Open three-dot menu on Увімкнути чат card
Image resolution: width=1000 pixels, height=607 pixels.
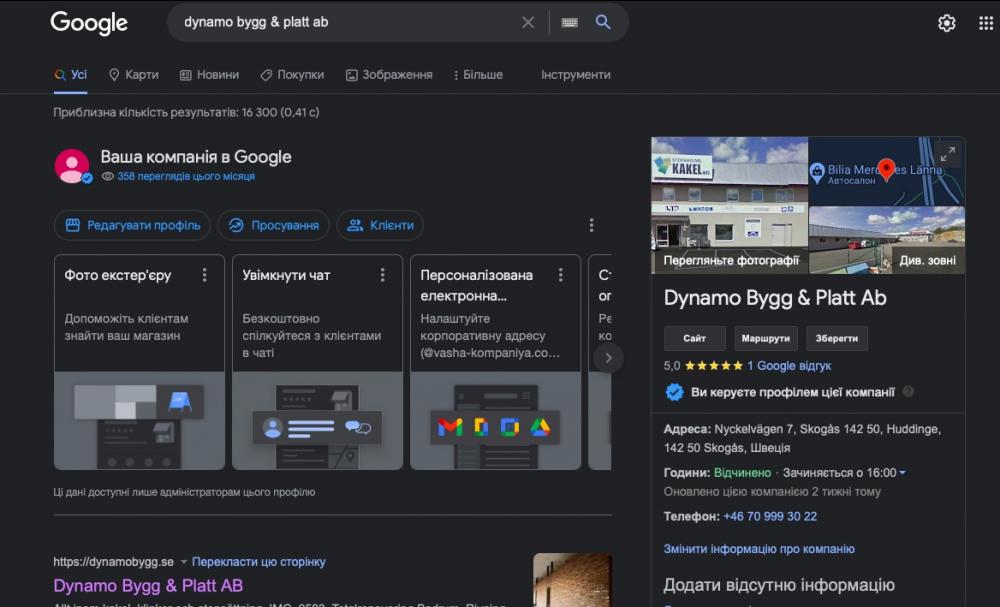click(383, 275)
